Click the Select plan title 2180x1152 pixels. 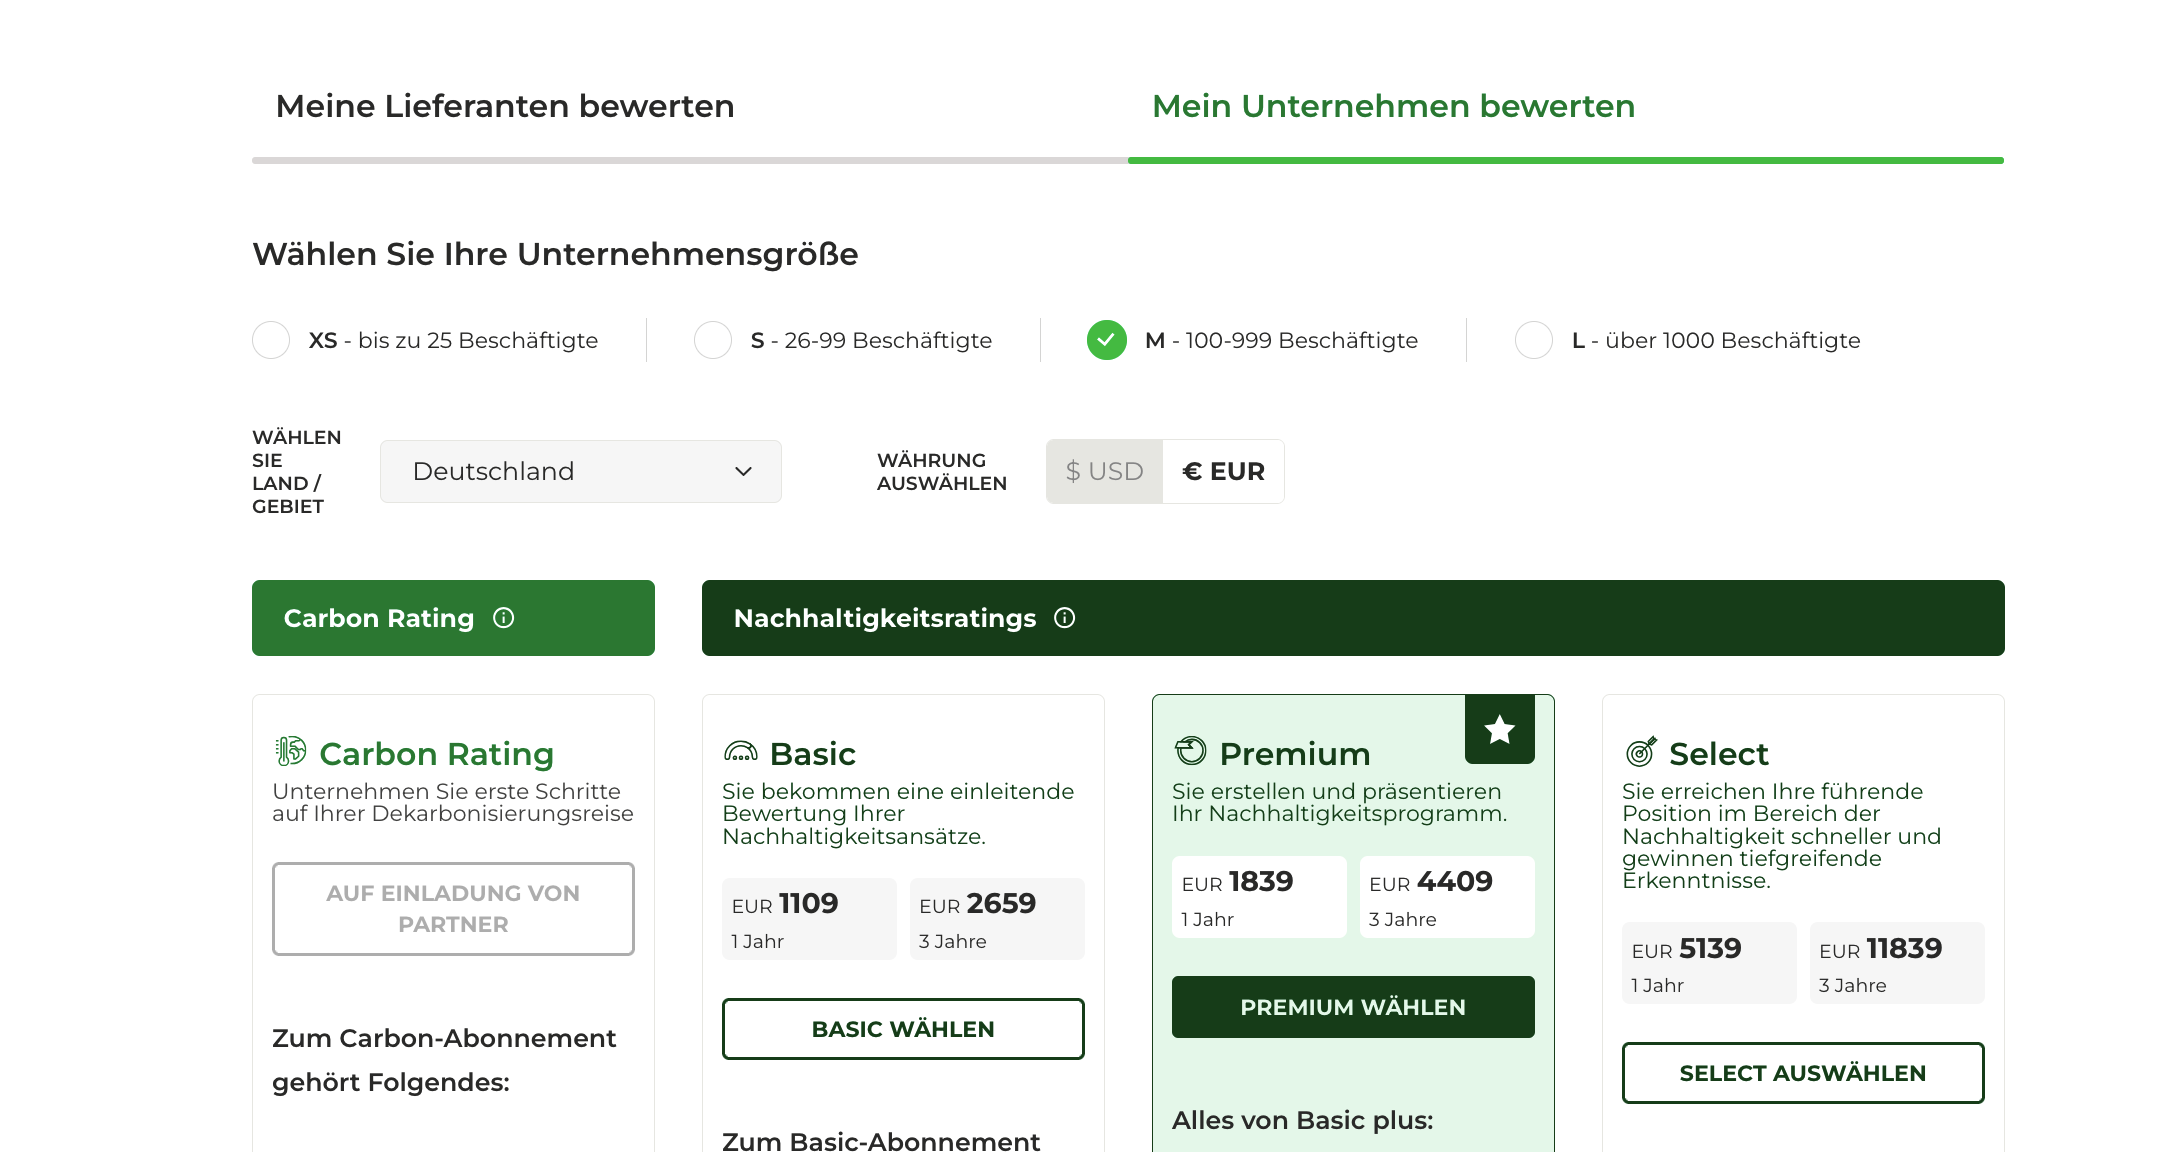pos(1719,754)
